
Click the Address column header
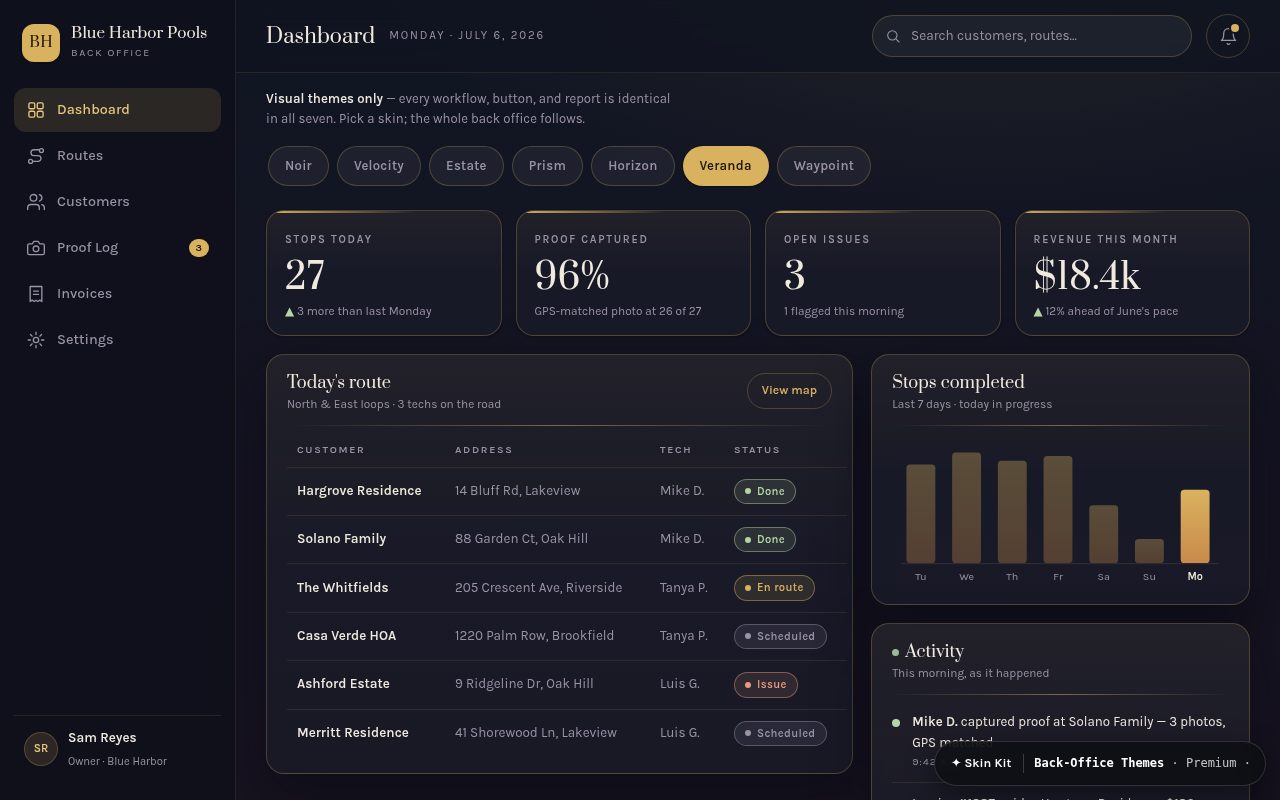click(x=484, y=450)
